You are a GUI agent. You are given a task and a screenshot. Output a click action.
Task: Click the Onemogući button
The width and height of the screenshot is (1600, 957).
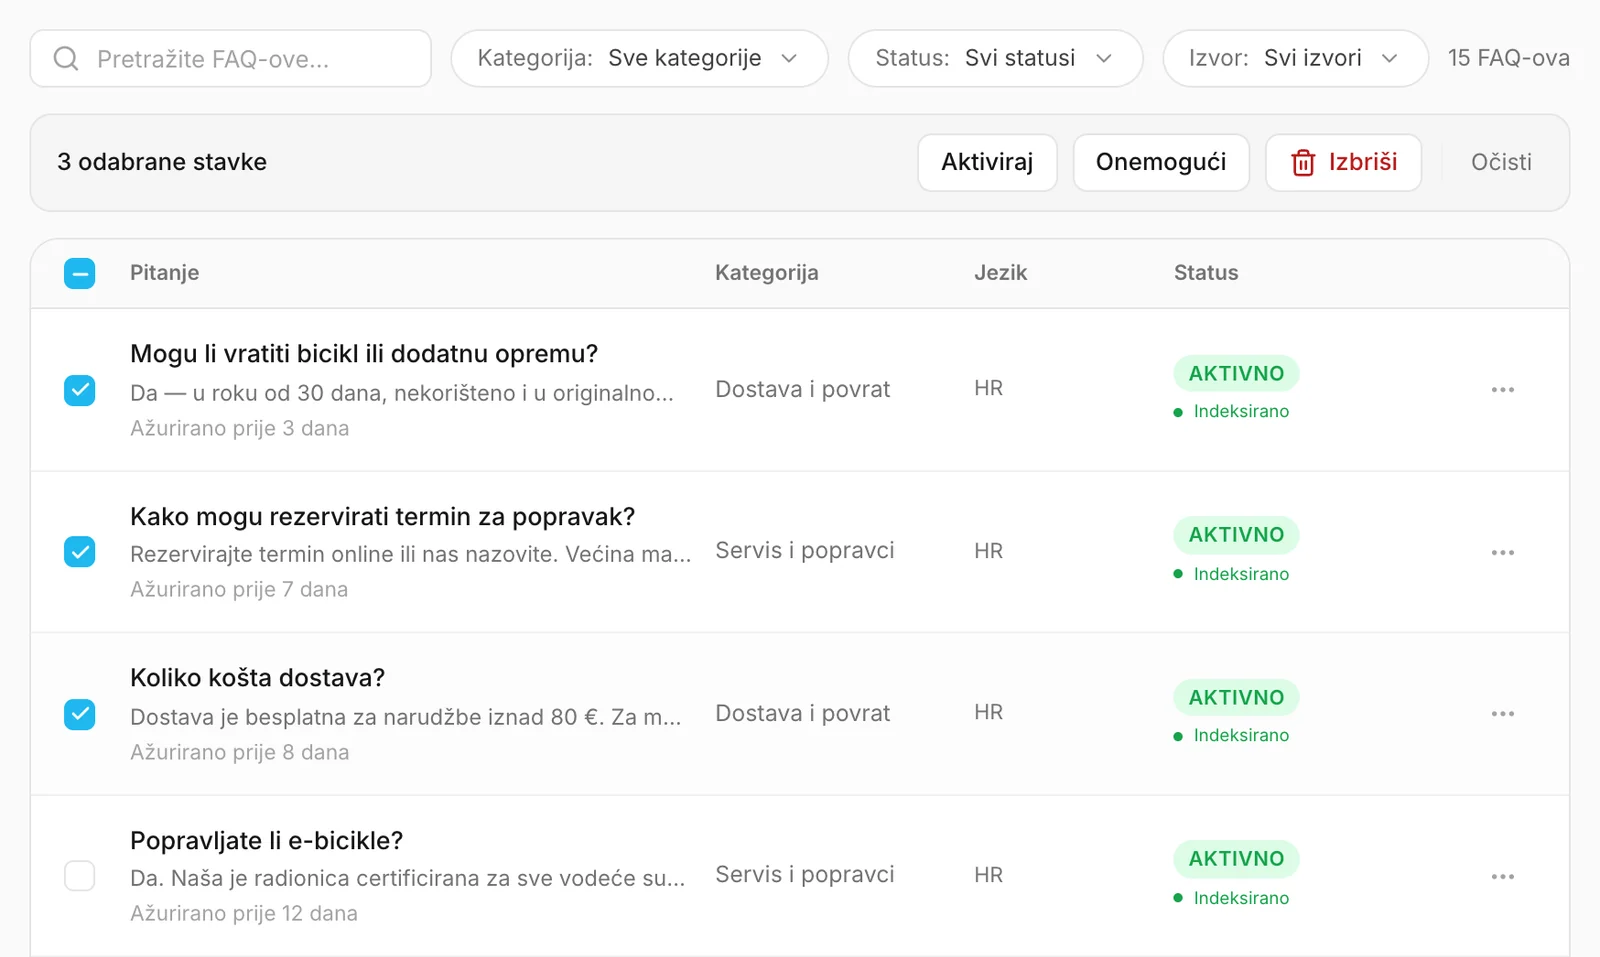pyautogui.click(x=1161, y=162)
